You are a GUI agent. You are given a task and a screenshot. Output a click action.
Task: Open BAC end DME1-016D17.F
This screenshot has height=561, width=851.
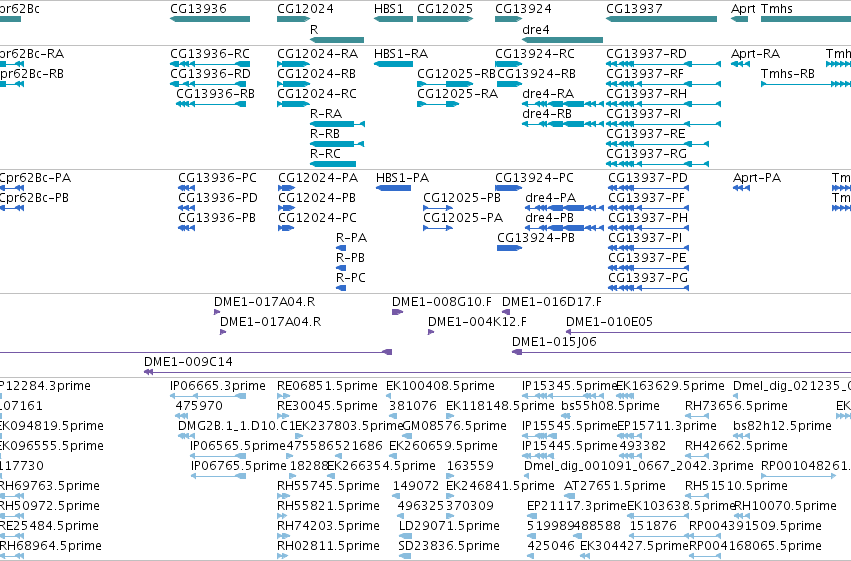tap(551, 302)
